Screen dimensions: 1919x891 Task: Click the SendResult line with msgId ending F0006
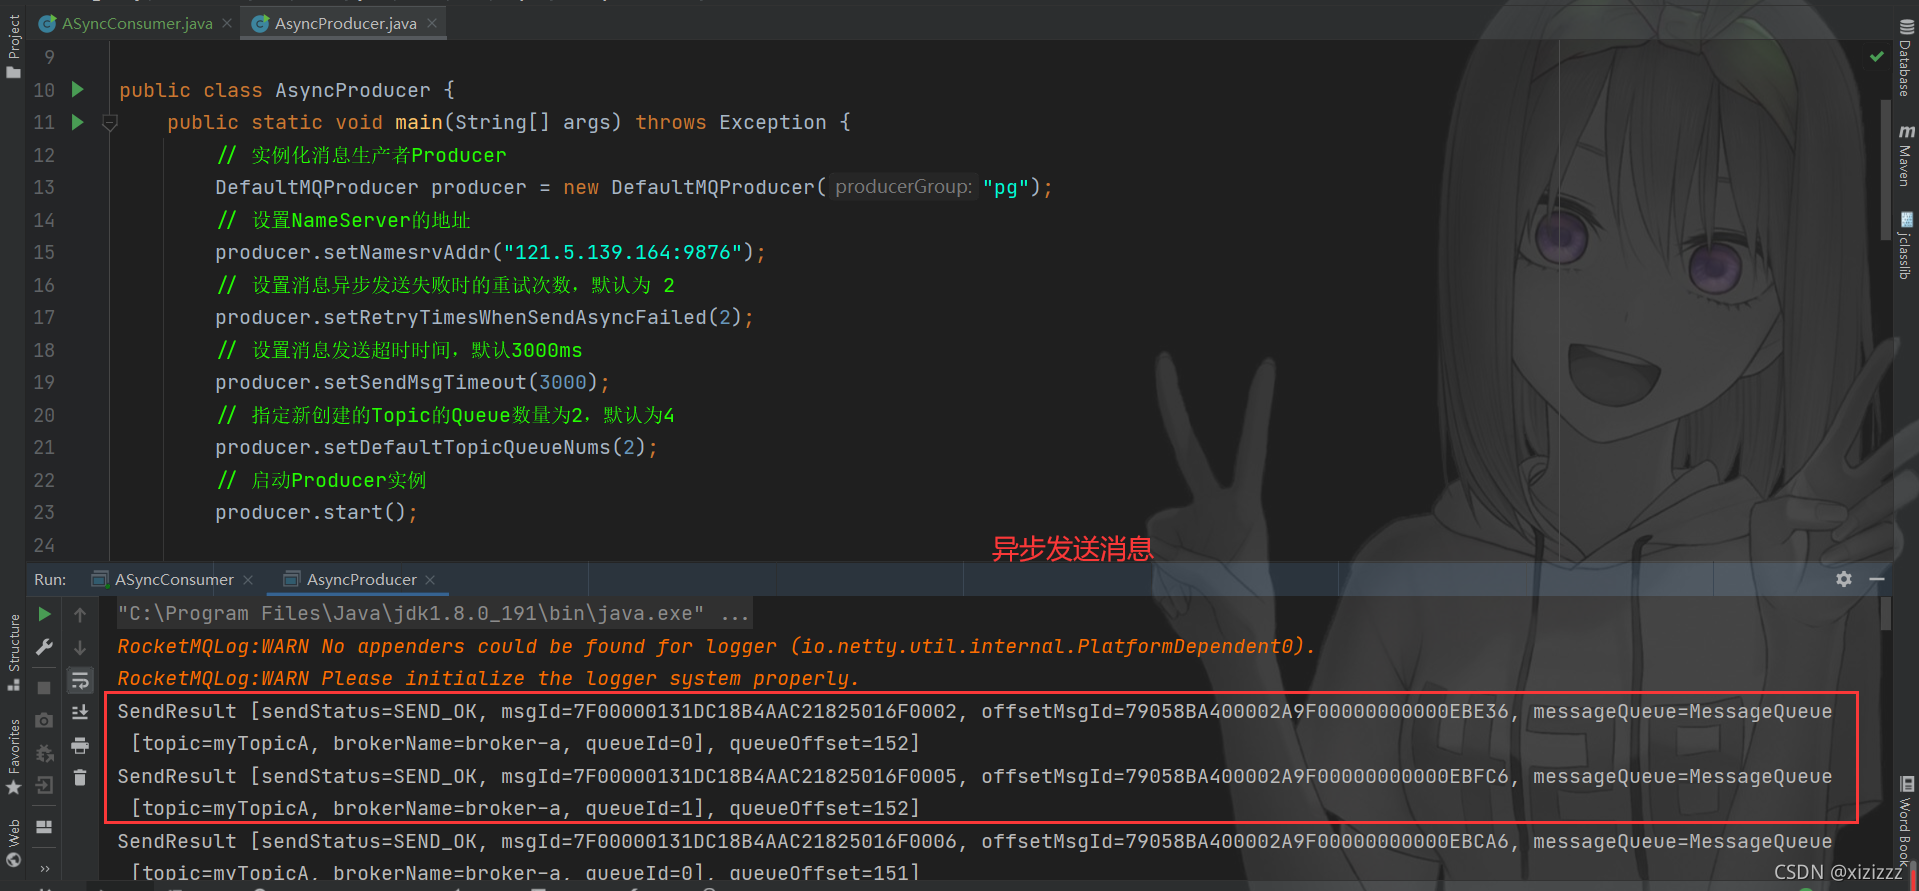[x=975, y=841]
